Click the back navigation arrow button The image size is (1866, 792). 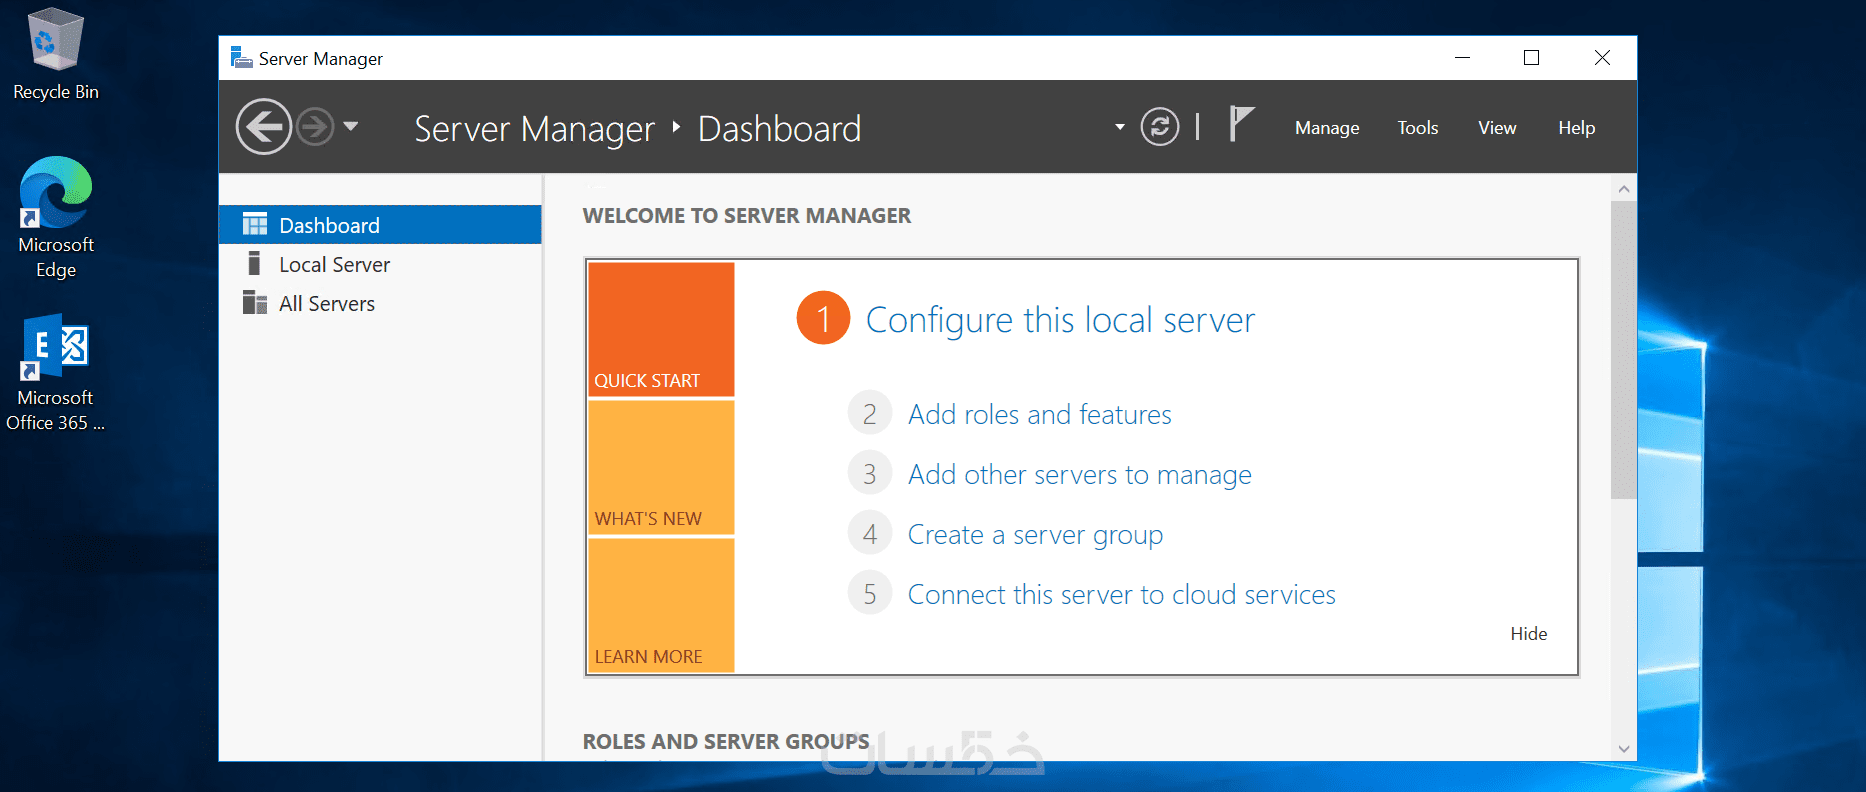click(263, 127)
